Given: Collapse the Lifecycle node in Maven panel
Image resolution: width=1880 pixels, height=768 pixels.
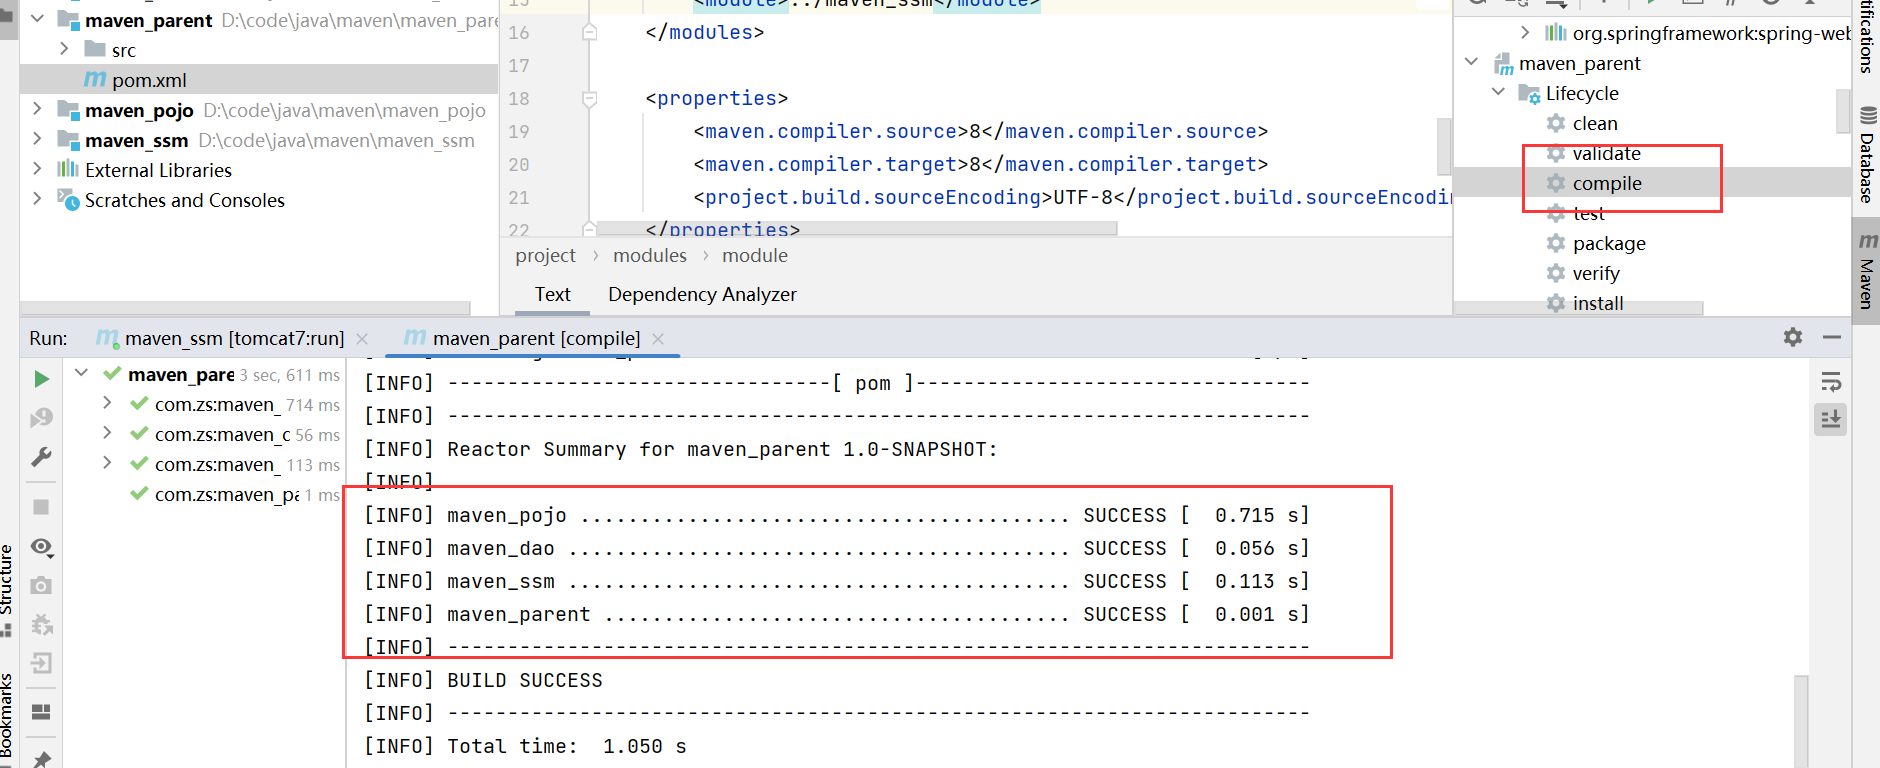Looking at the screenshot, I should 1498,92.
